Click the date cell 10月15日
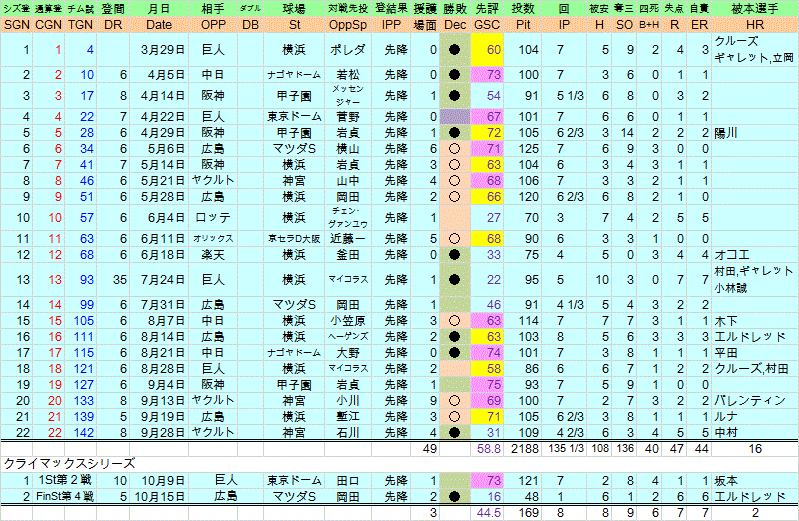 159,497
